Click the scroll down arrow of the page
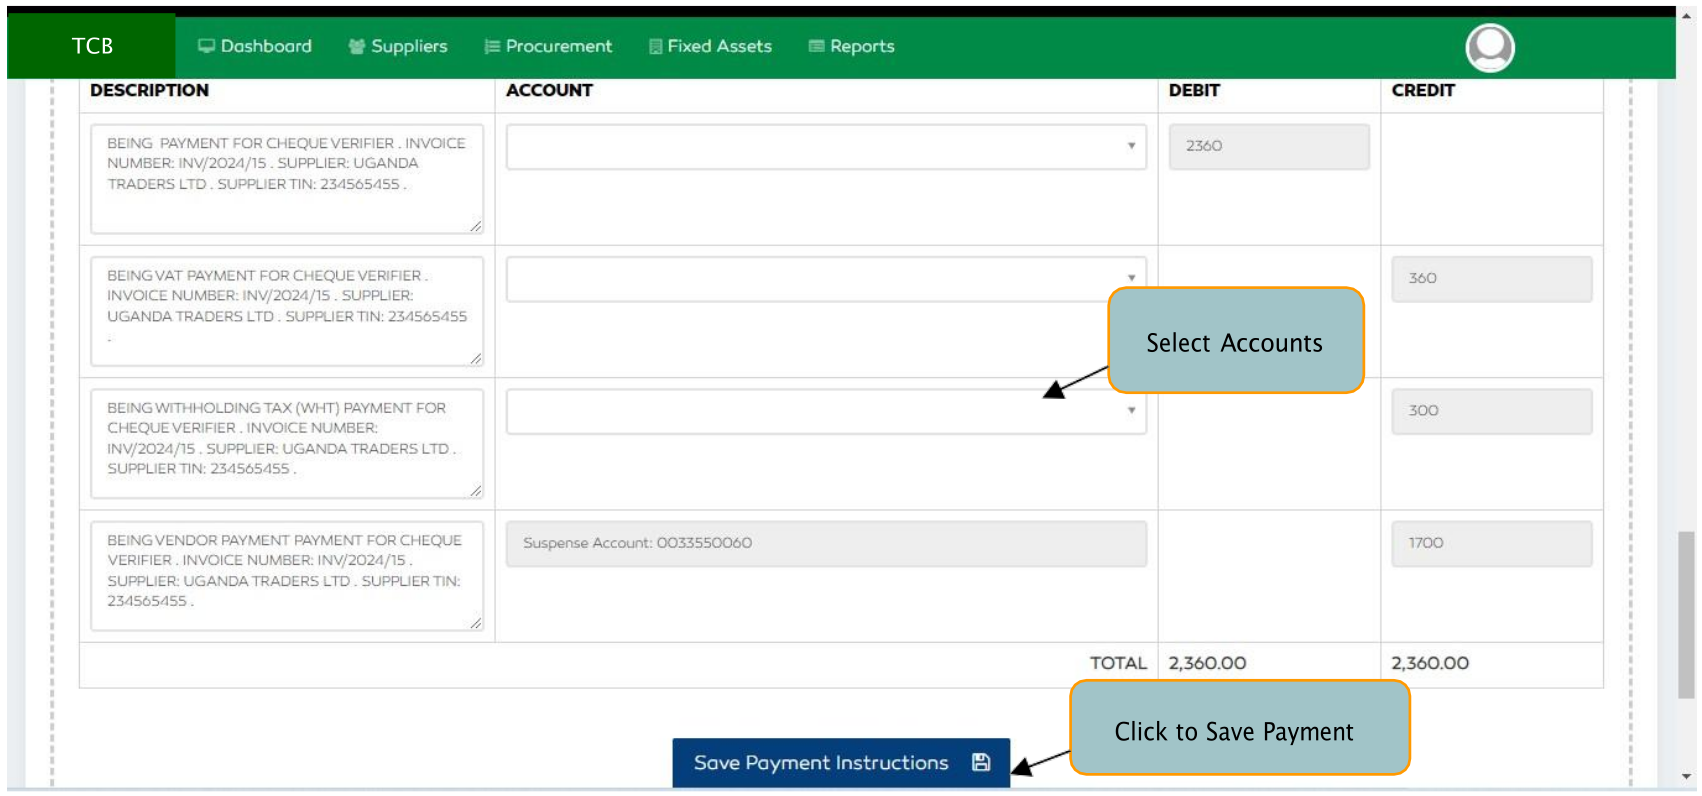 (x=1686, y=776)
